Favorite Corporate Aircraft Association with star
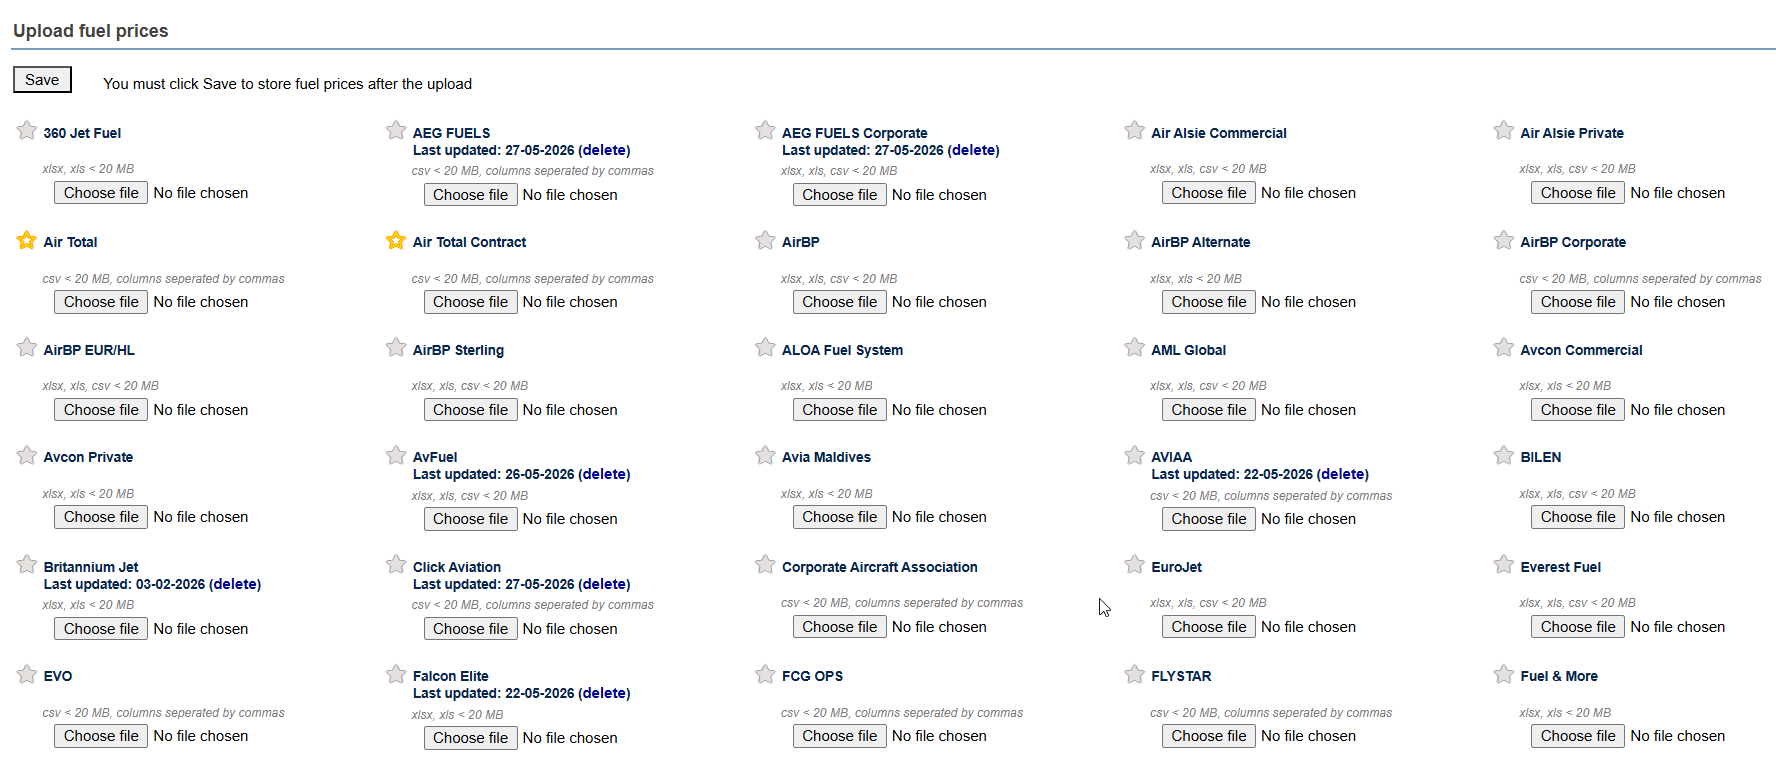1776x764 pixels. (765, 565)
